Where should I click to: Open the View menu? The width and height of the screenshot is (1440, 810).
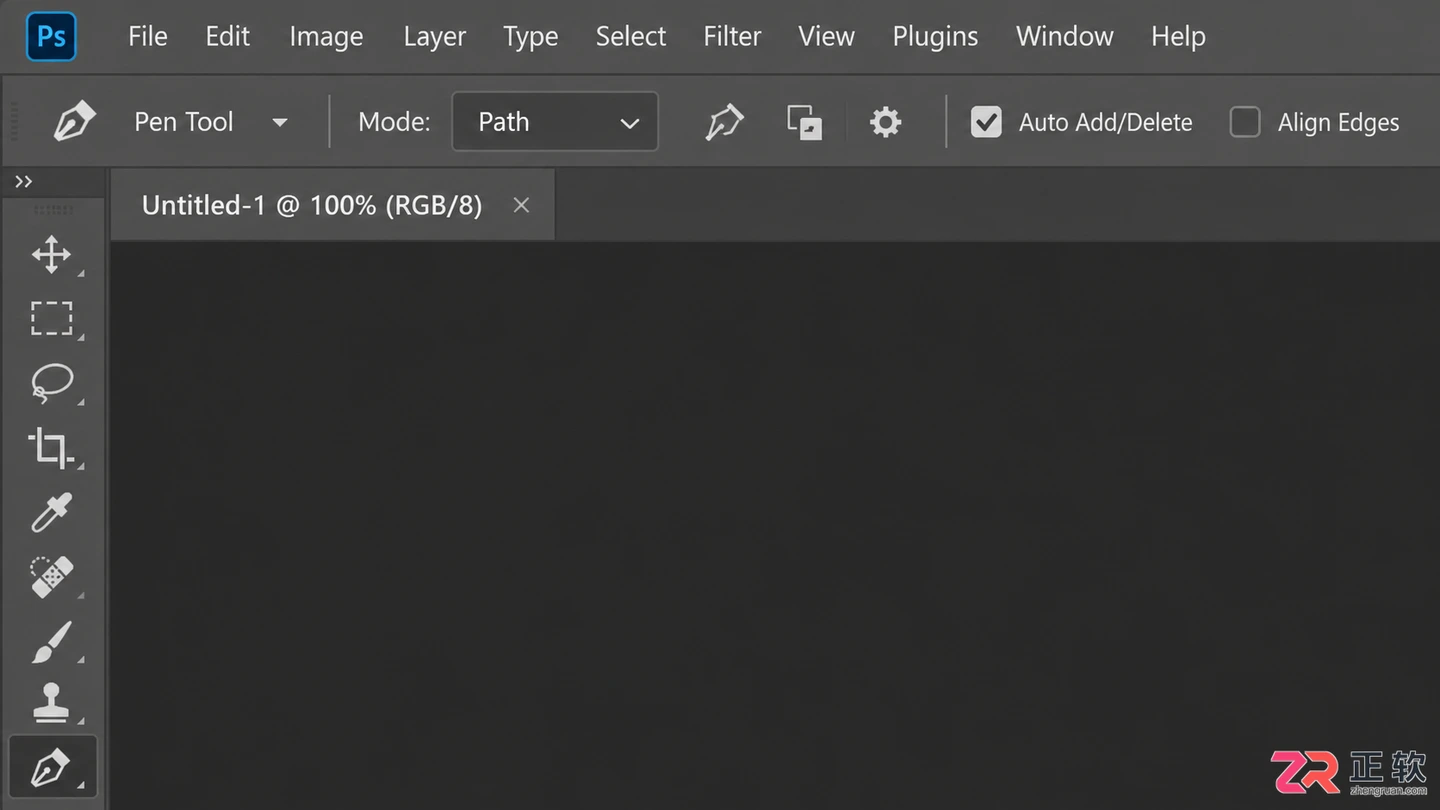point(826,37)
